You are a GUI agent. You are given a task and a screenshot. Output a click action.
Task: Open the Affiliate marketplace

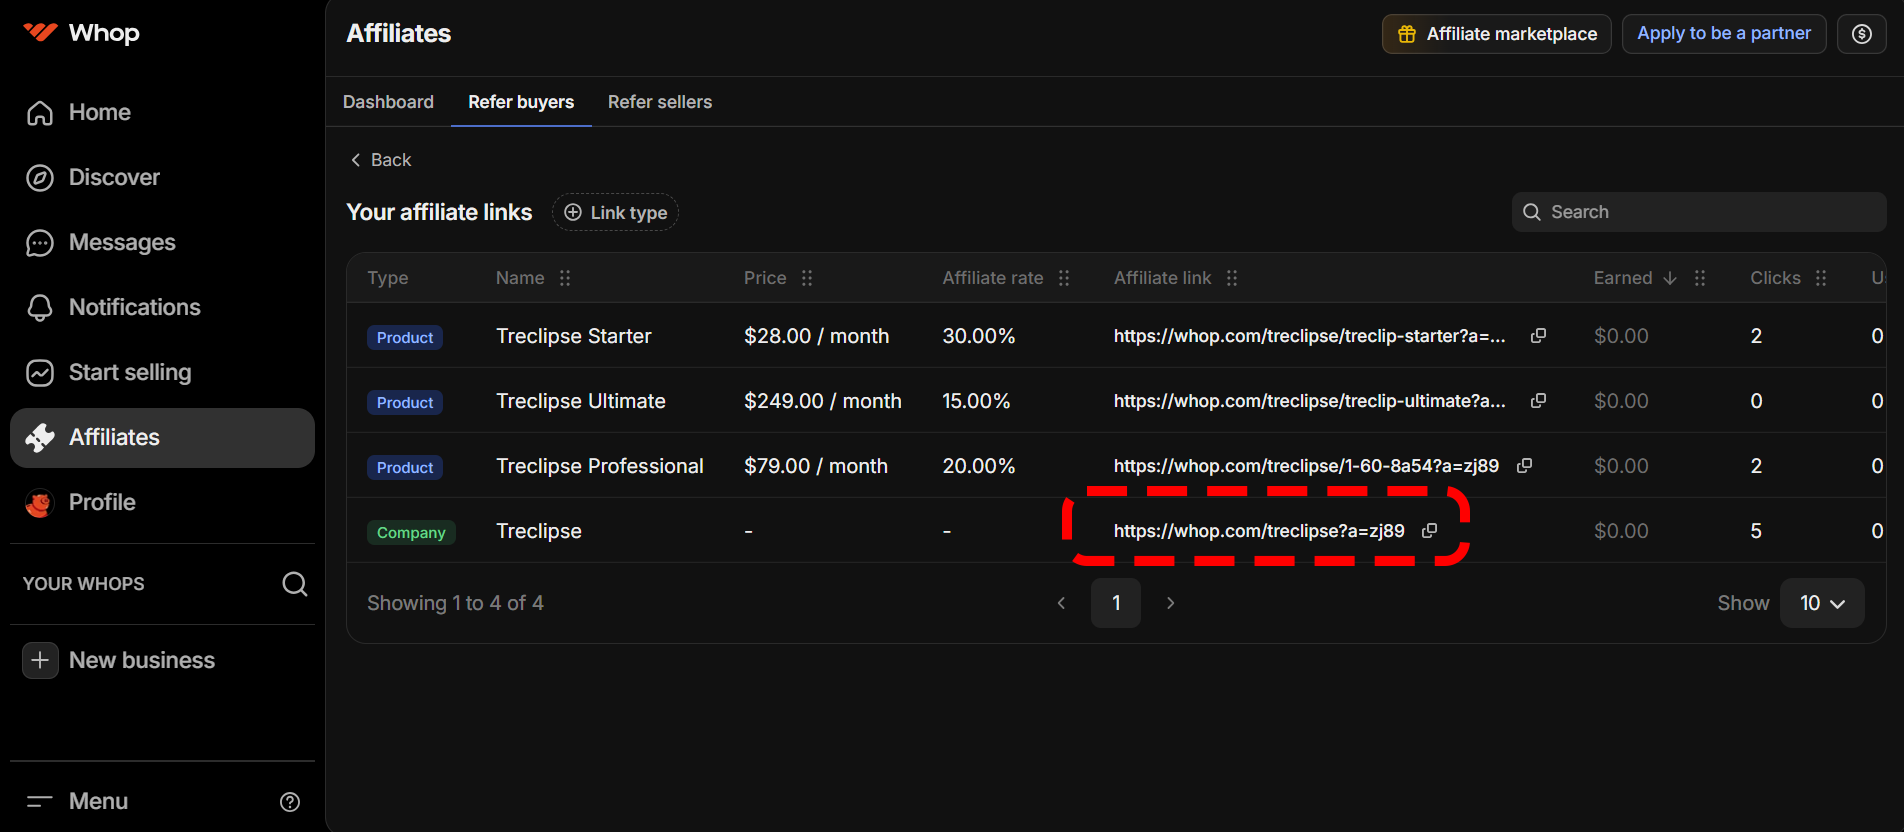coord(1496,34)
